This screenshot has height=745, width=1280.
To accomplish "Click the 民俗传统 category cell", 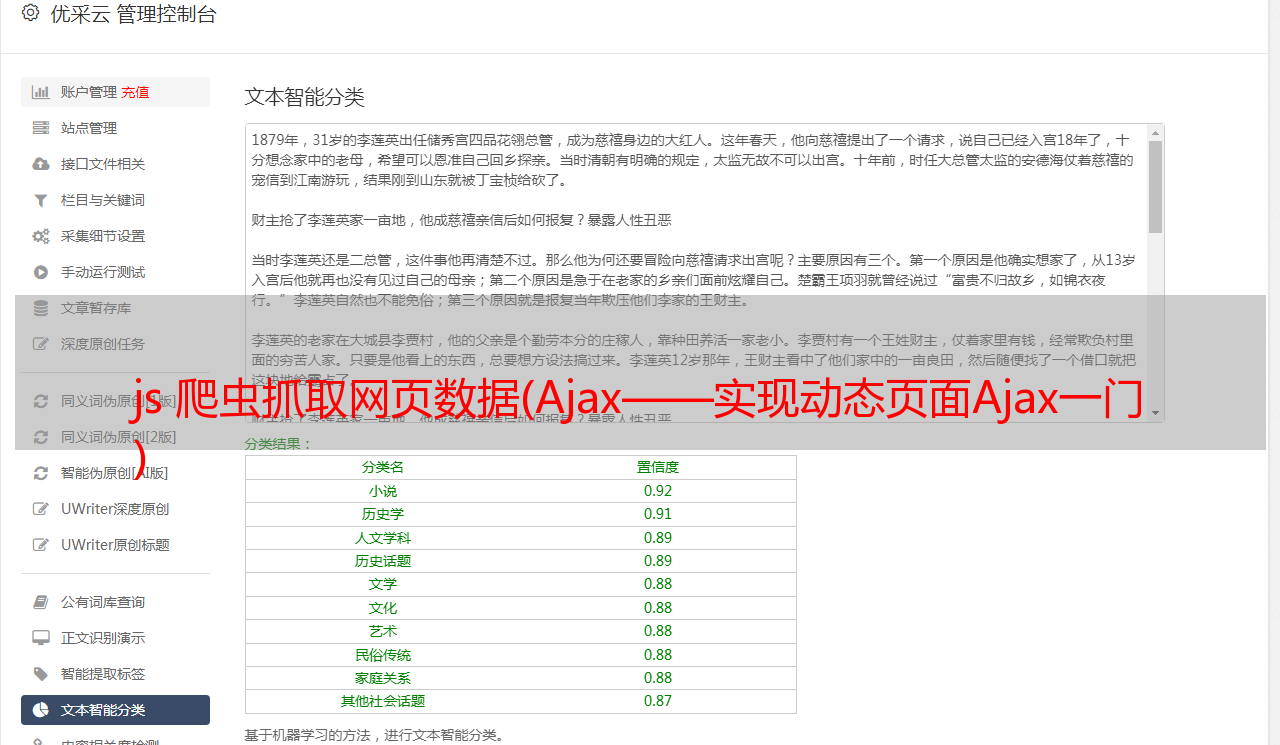I will 383,655.
